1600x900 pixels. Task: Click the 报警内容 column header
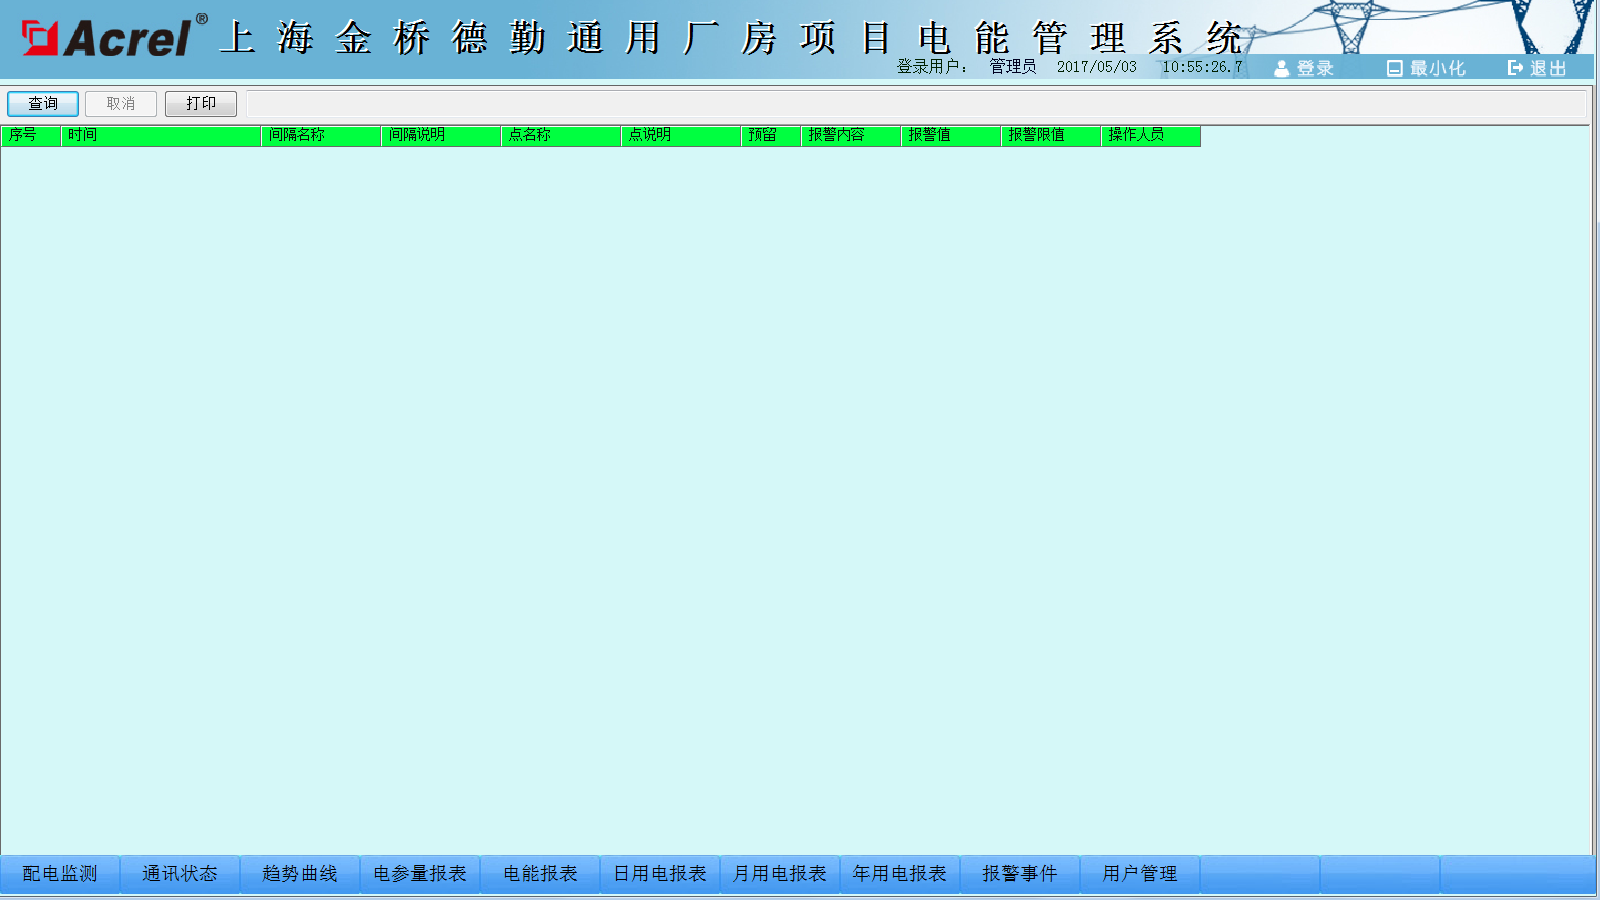tap(850, 136)
